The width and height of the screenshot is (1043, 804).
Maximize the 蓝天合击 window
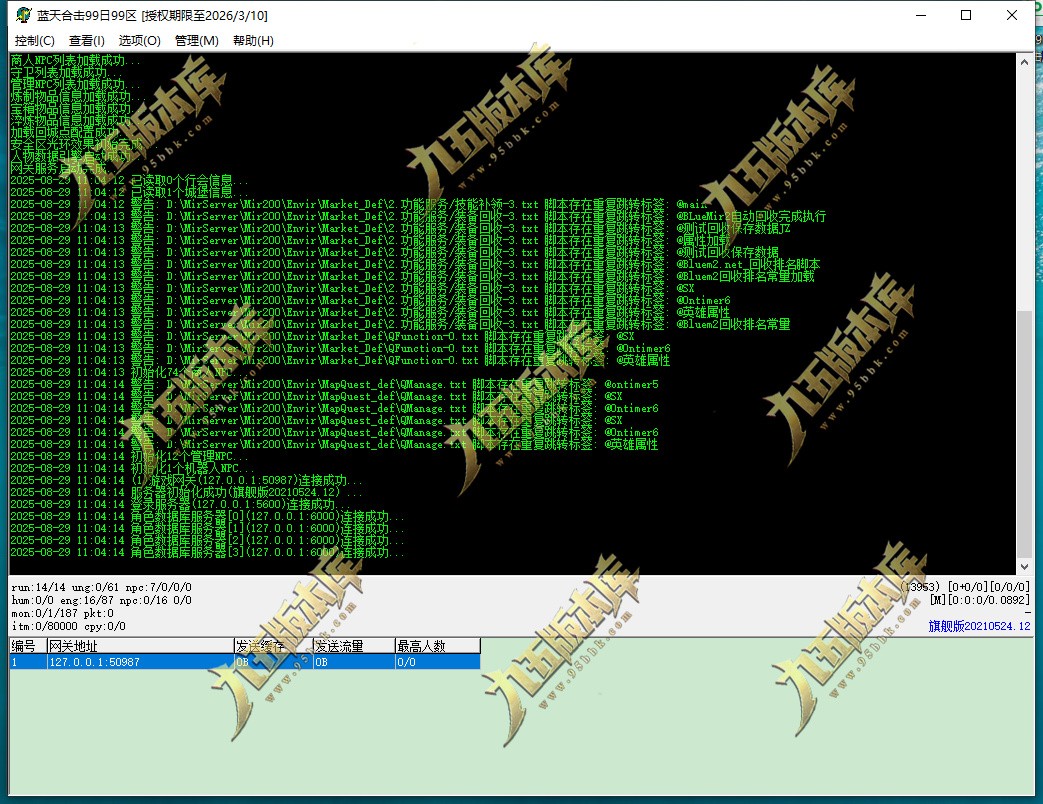pos(966,15)
